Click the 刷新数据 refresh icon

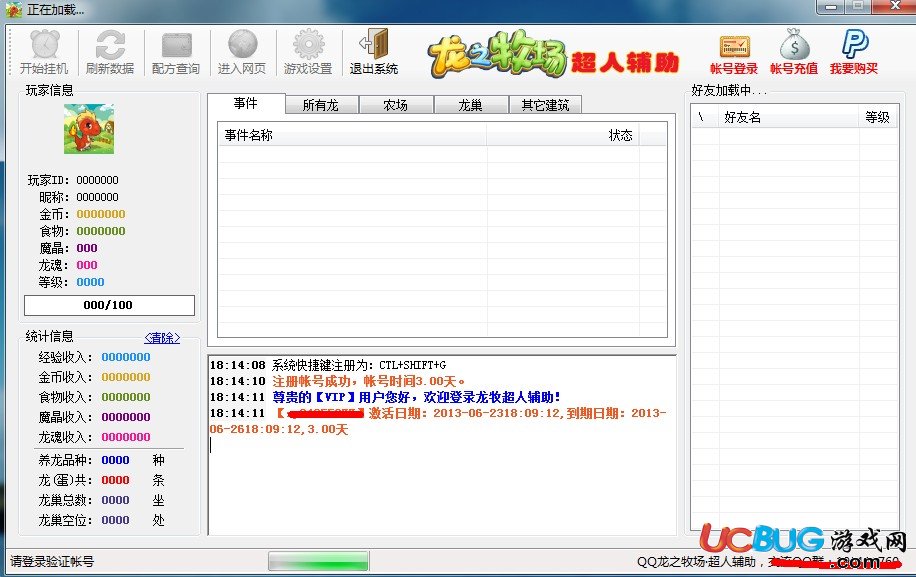(110, 44)
